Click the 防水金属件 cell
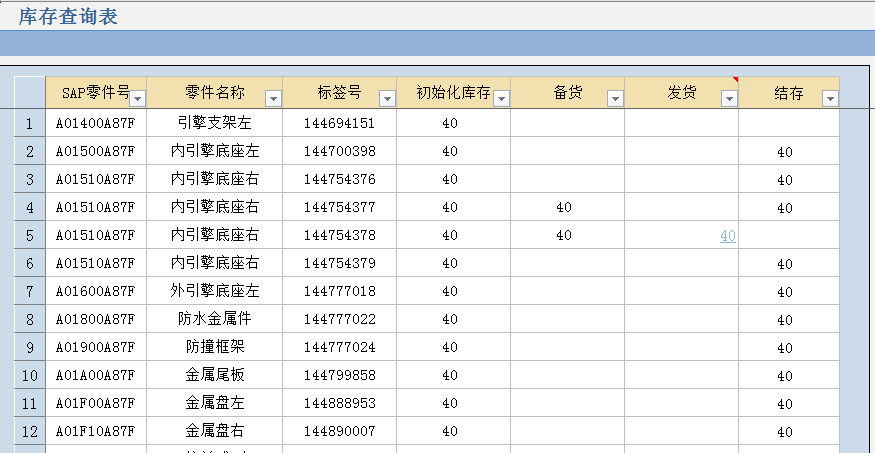 215,319
